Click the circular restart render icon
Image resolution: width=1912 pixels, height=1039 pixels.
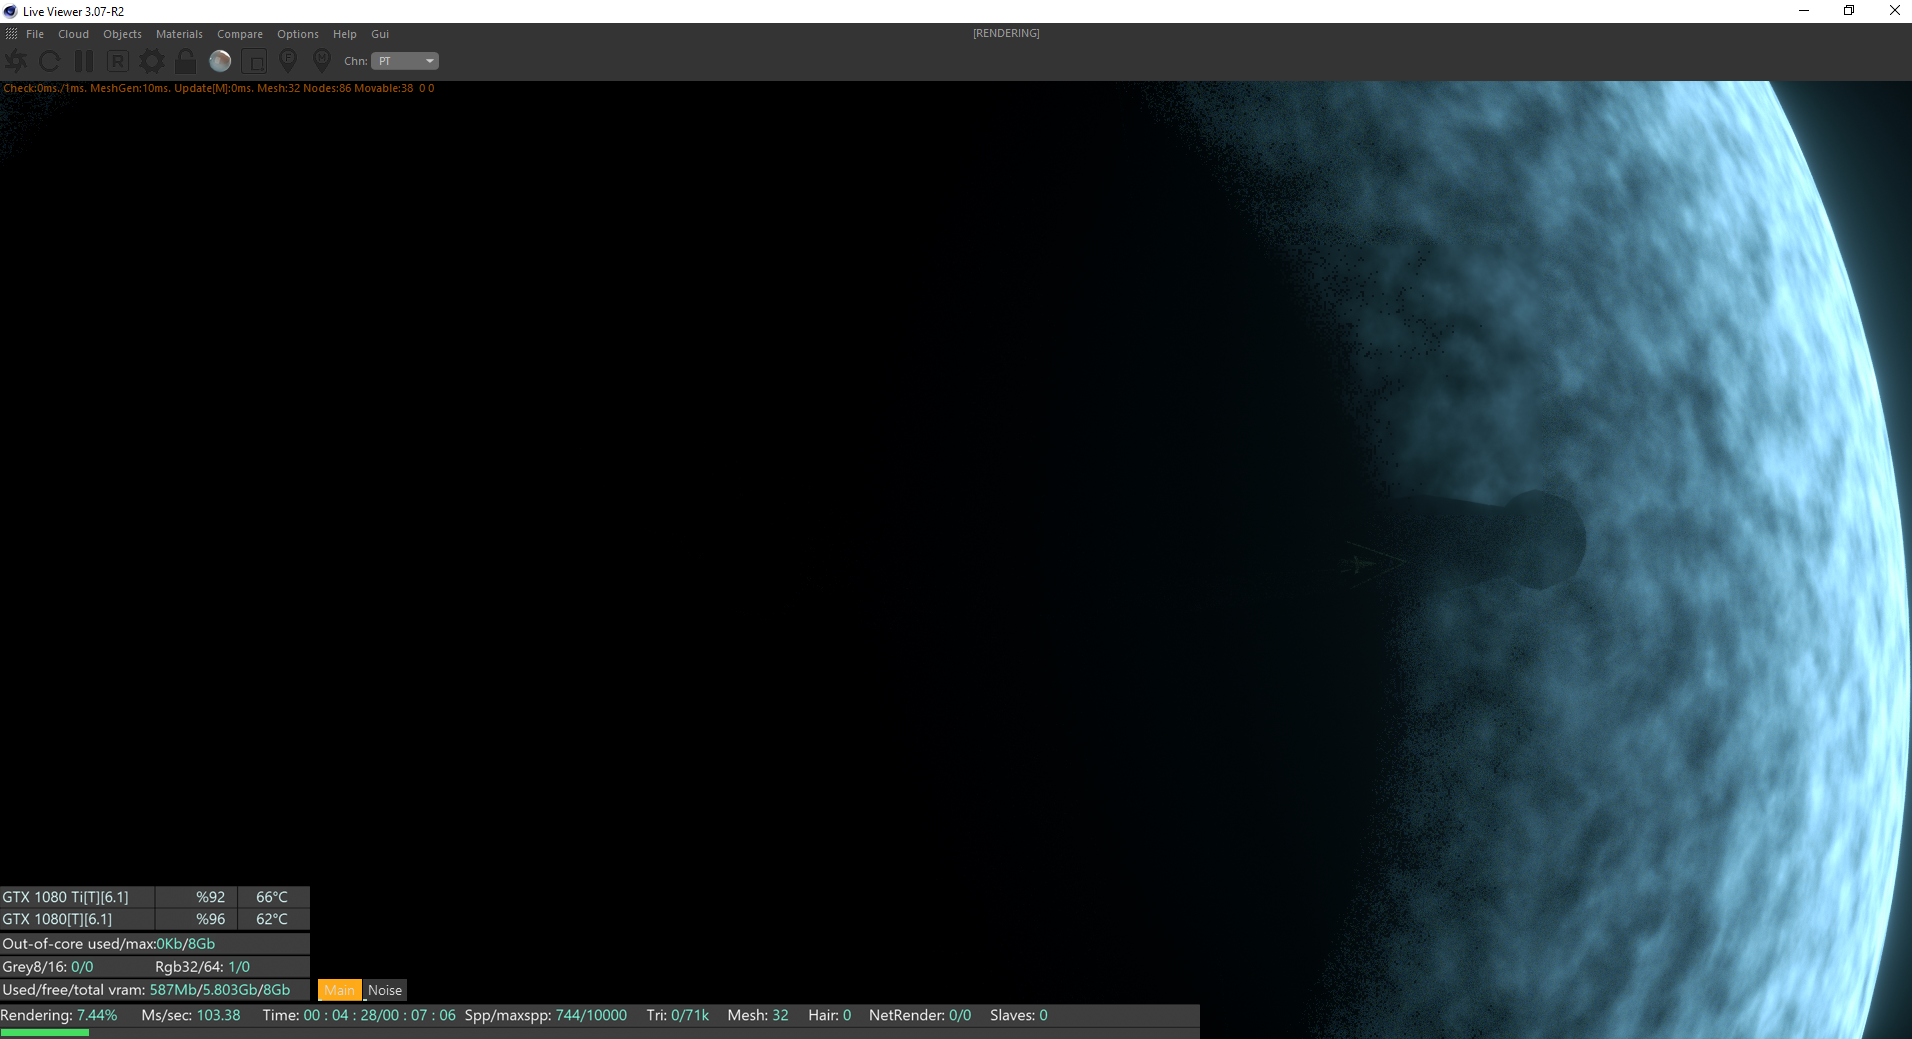click(x=49, y=61)
